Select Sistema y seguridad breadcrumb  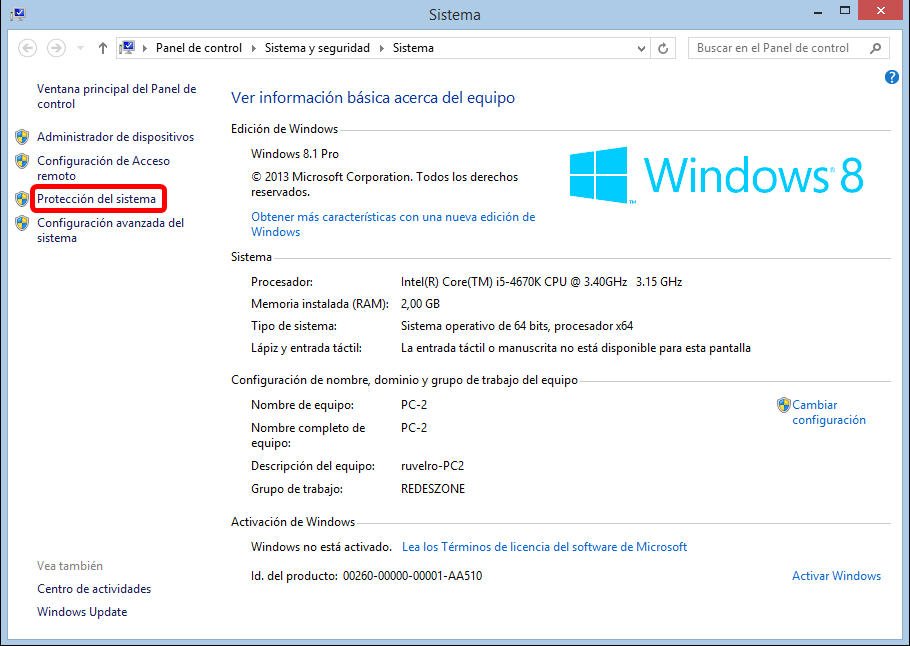click(x=317, y=48)
